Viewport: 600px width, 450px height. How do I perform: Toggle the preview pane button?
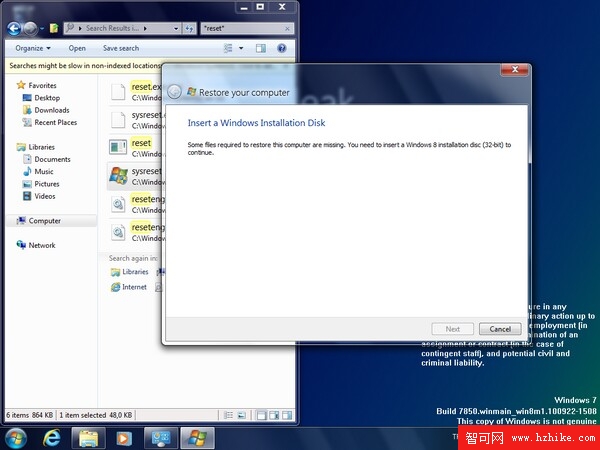[261, 48]
